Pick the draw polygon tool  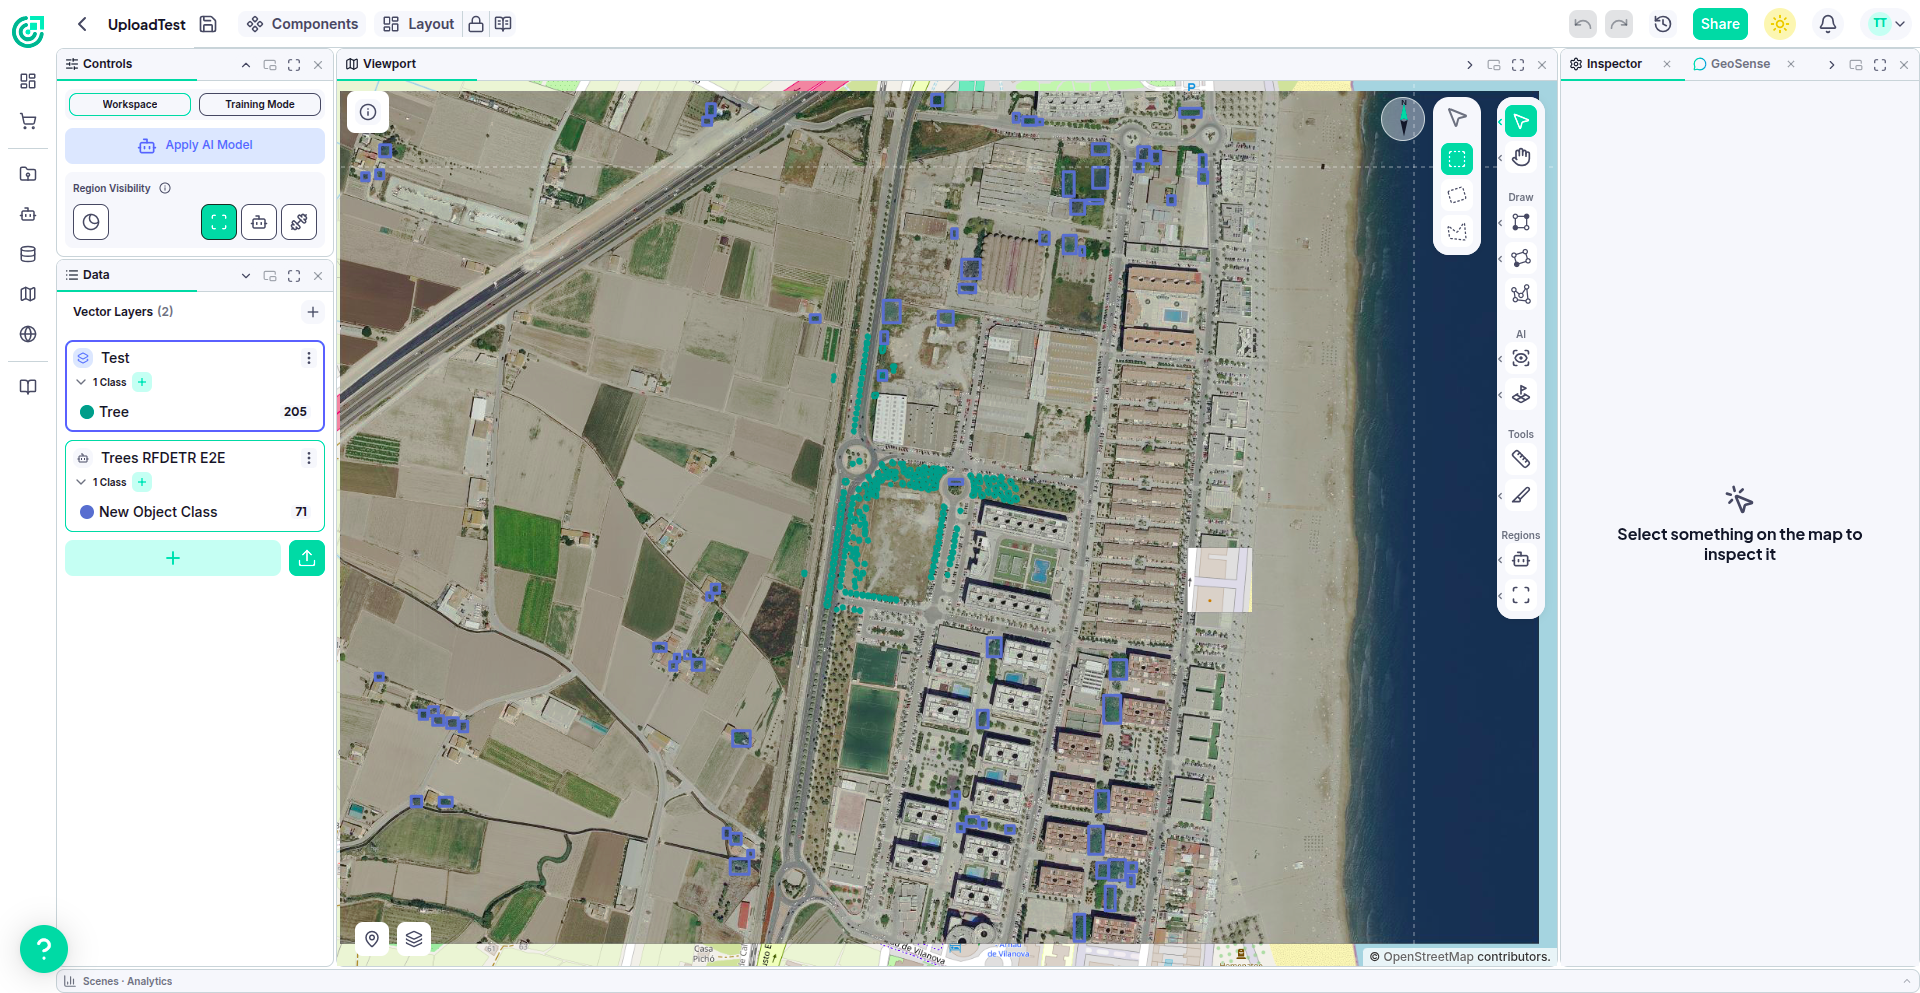click(1521, 258)
